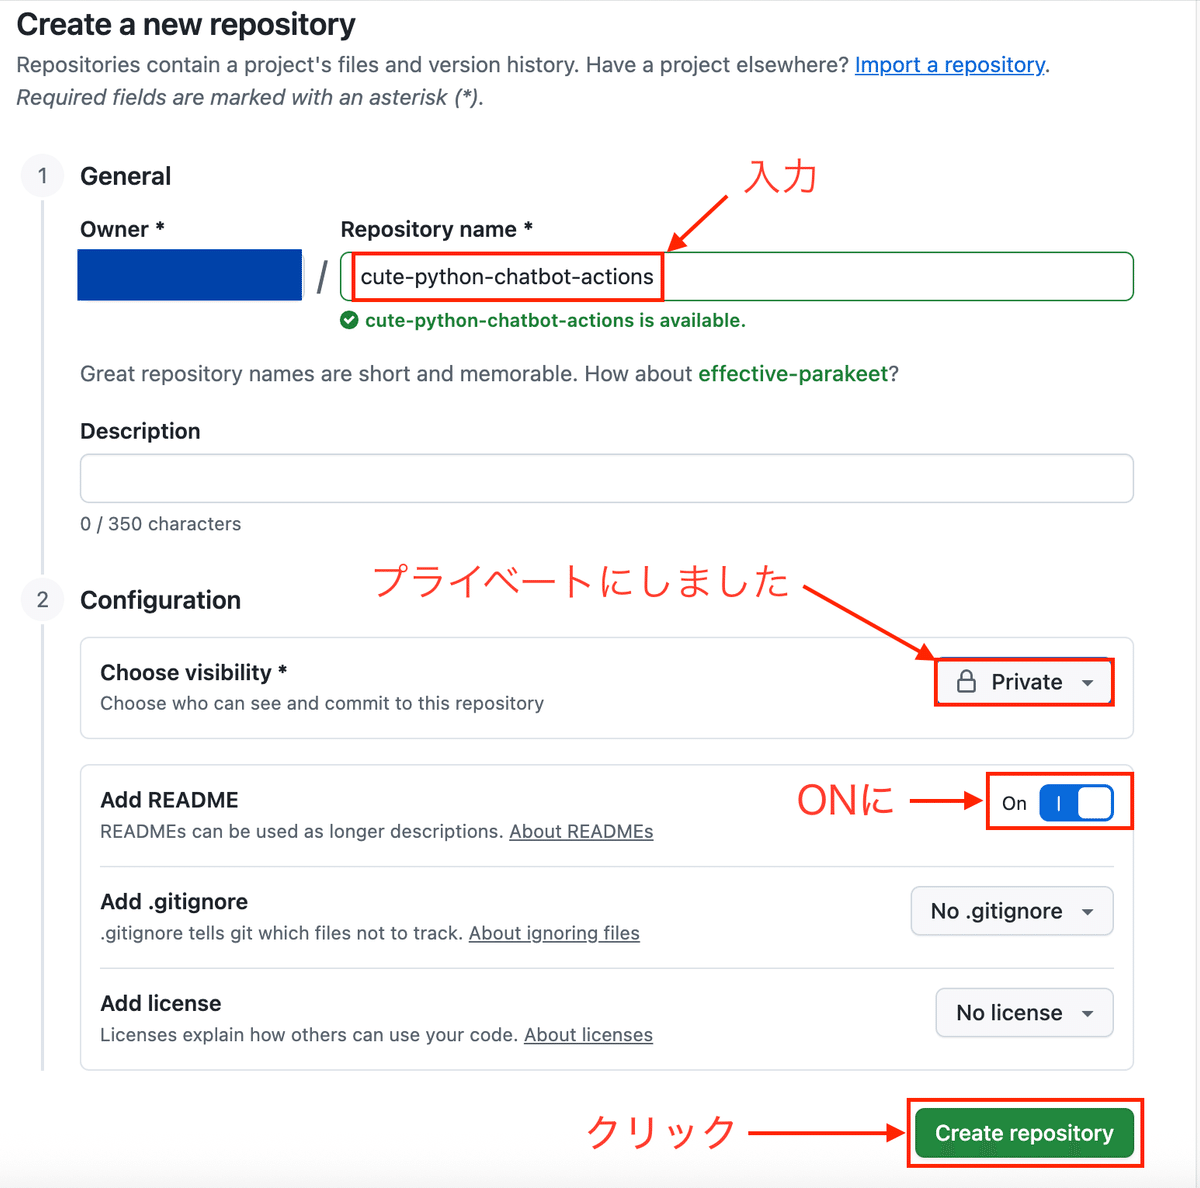The width and height of the screenshot is (1200, 1188).
Task: Click the lock icon in visibility selector
Action: coord(966,682)
